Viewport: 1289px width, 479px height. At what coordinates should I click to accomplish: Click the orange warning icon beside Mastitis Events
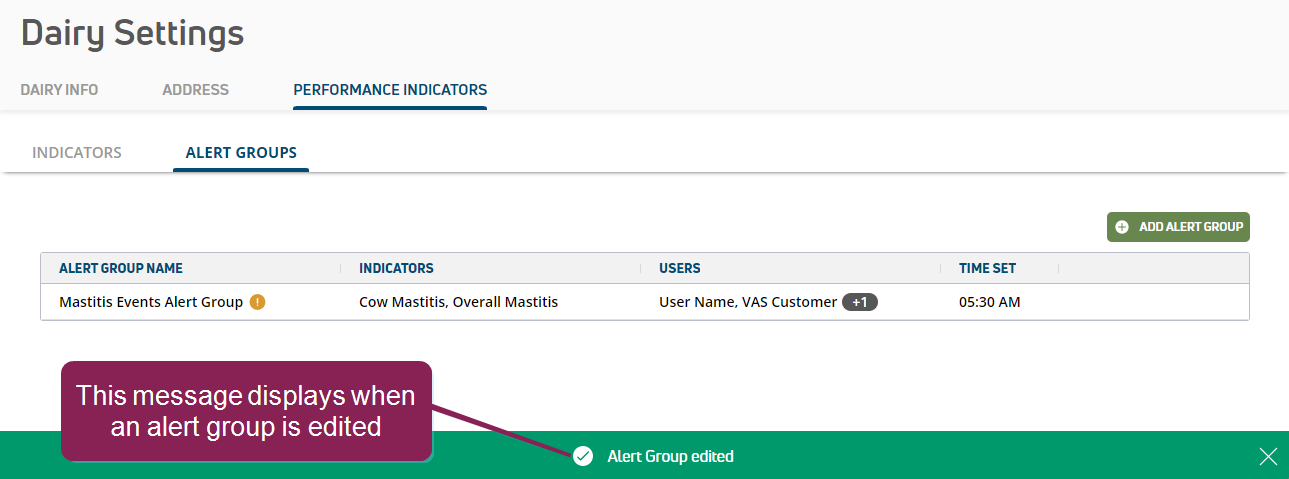[258, 302]
